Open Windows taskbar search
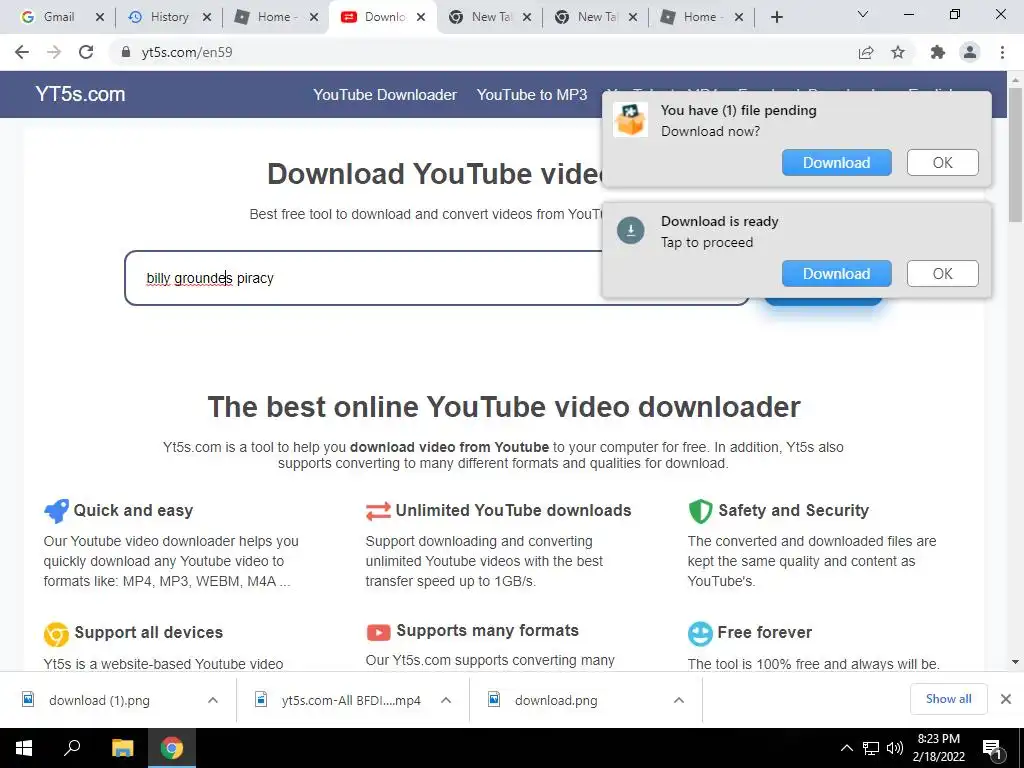 [72, 748]
